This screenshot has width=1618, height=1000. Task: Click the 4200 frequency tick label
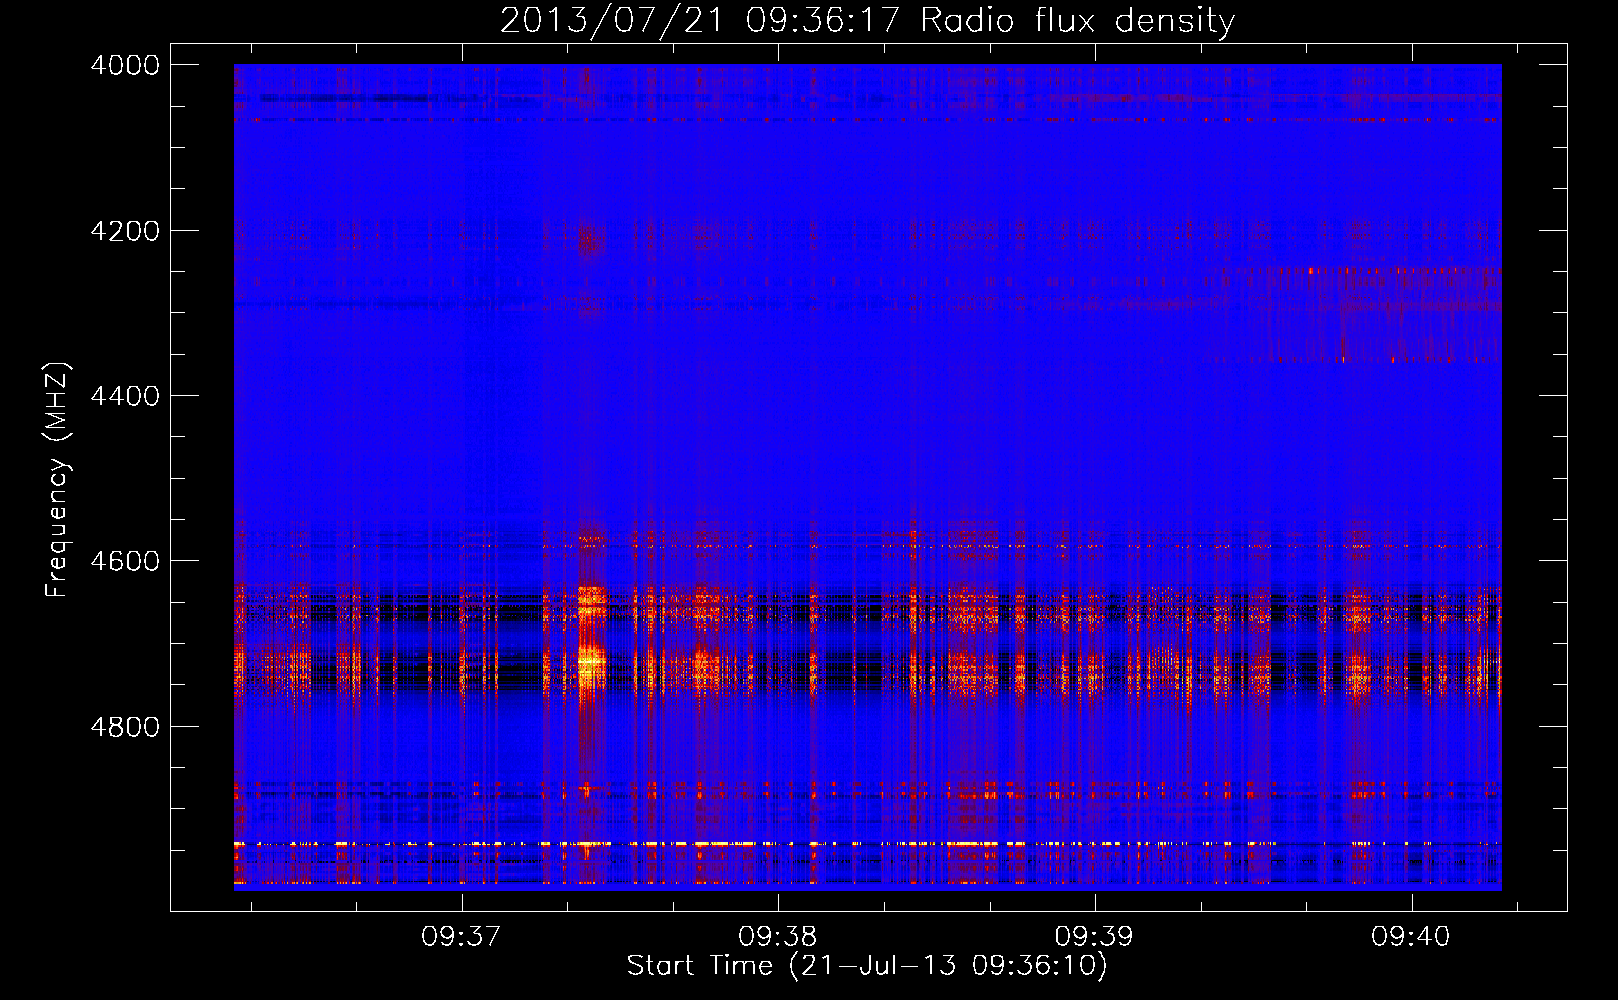[125, 231]
